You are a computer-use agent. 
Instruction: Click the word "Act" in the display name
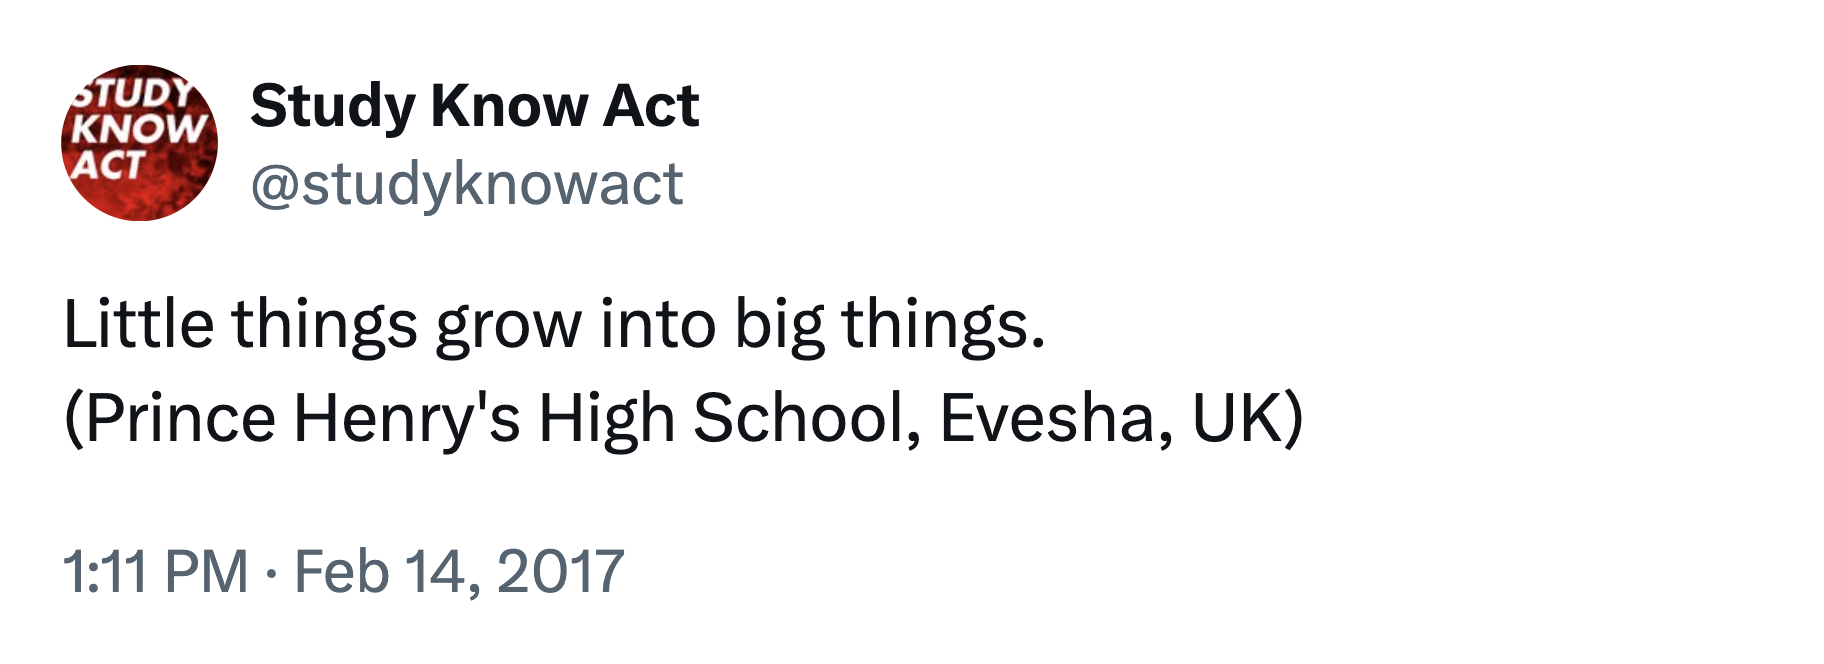click(651, 106)
